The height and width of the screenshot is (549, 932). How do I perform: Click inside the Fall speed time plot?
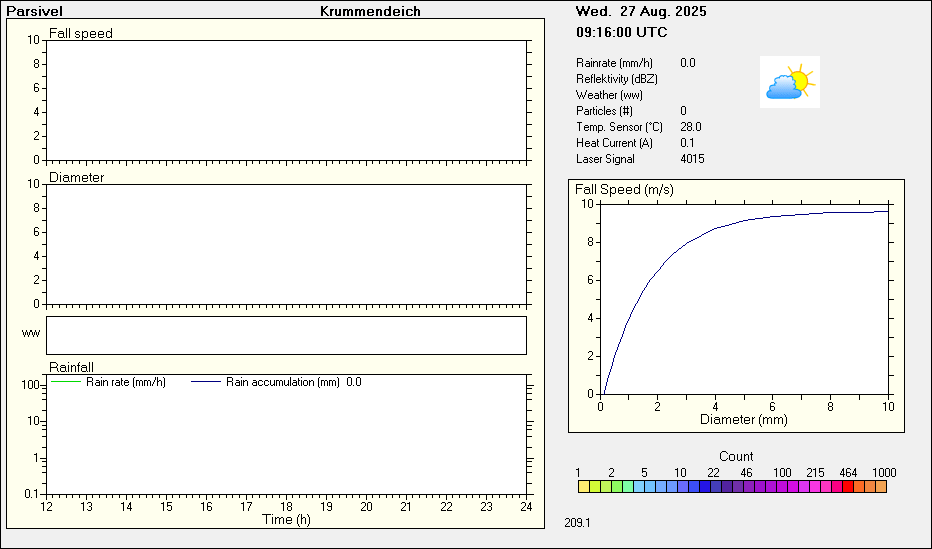click(x=286, y=100)
